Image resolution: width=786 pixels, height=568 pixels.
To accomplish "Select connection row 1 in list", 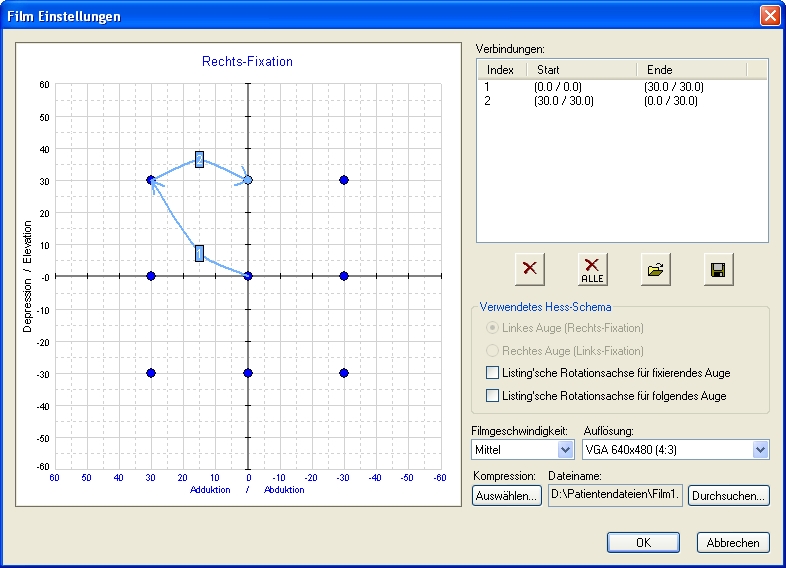I will [622, 87].
